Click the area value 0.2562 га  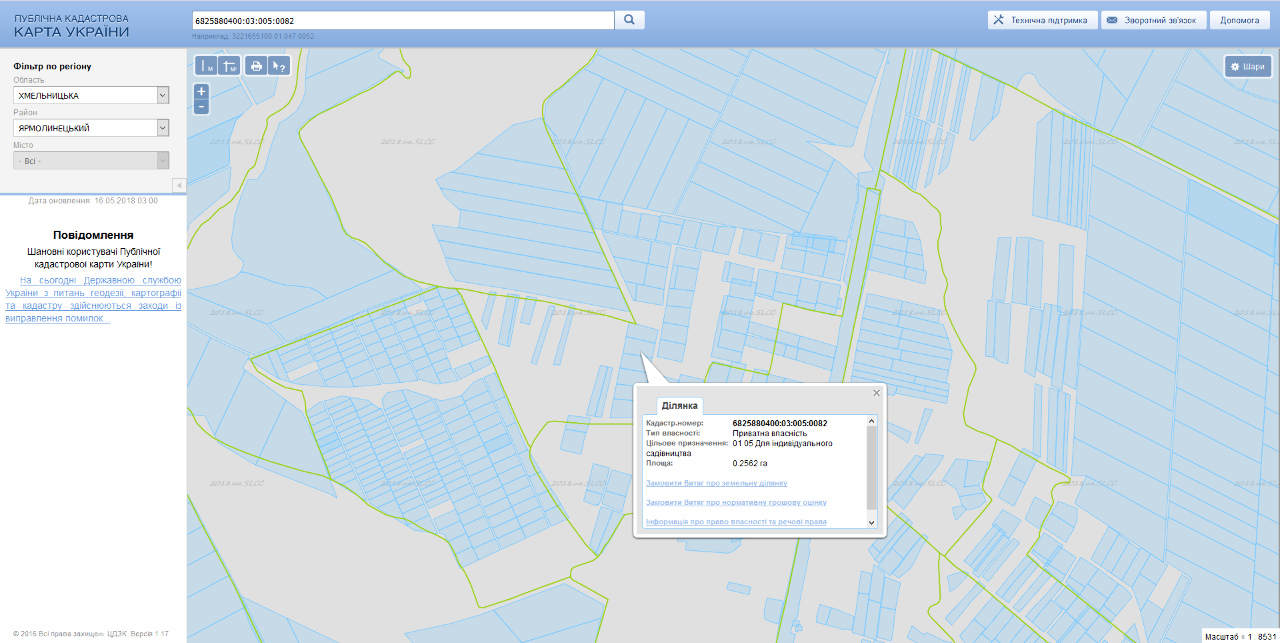click(x=750, y=463)
